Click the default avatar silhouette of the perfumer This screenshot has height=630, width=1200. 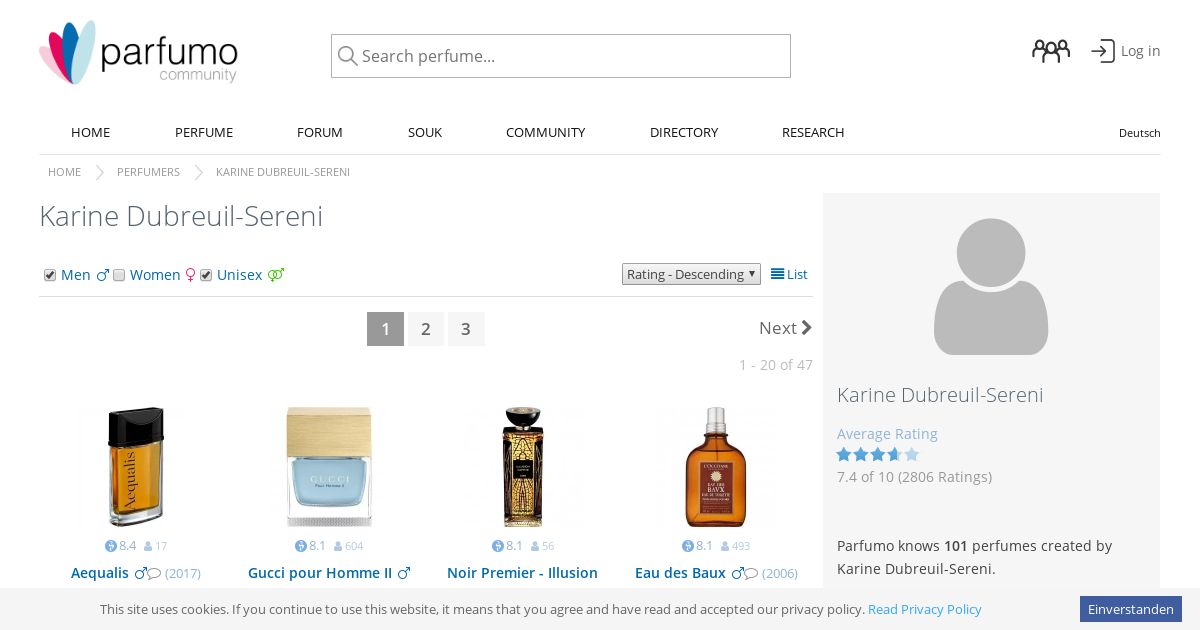[991, 286]
